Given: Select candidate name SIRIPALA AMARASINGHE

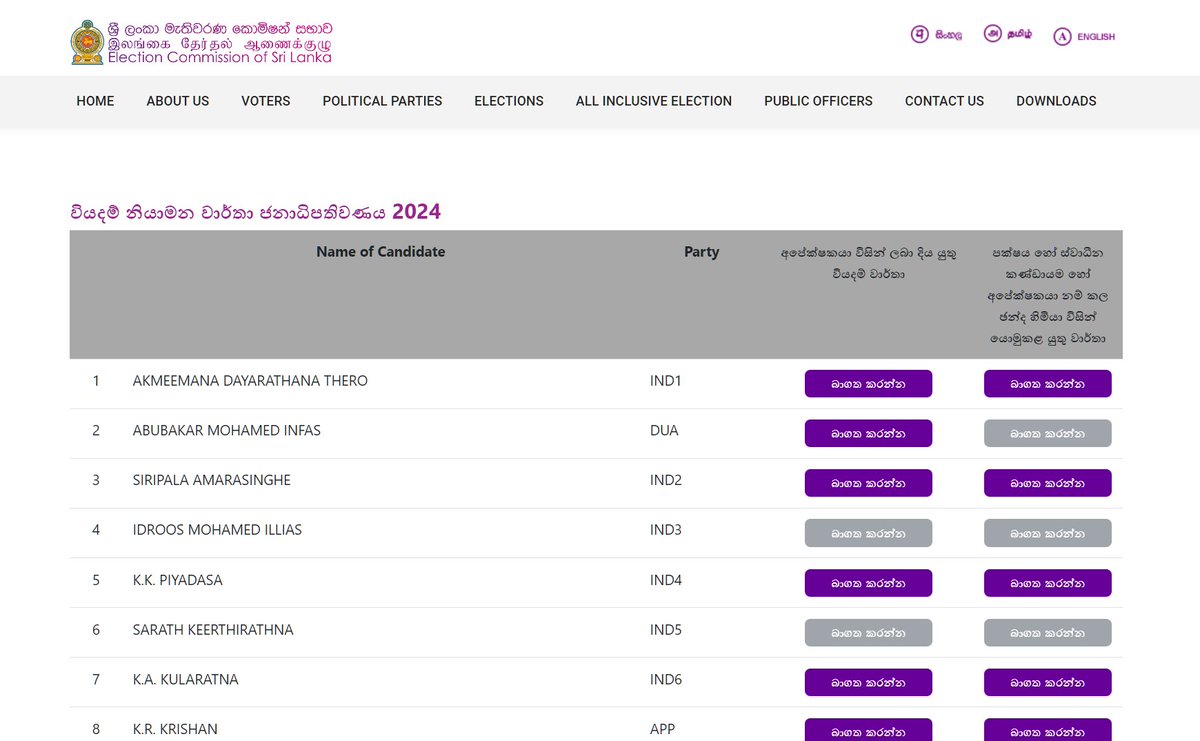Looking at the screenshot, I should coord(212,480).
